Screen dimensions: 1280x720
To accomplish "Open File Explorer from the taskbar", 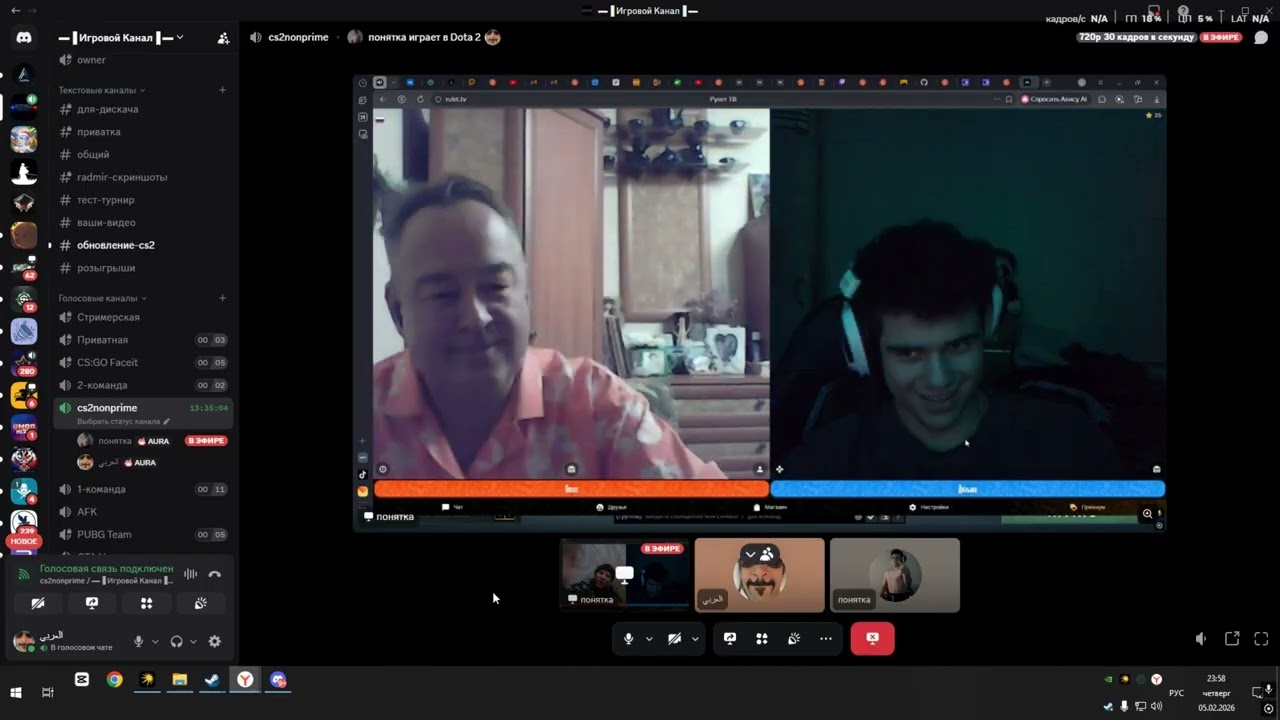I will tap(180, 680).
